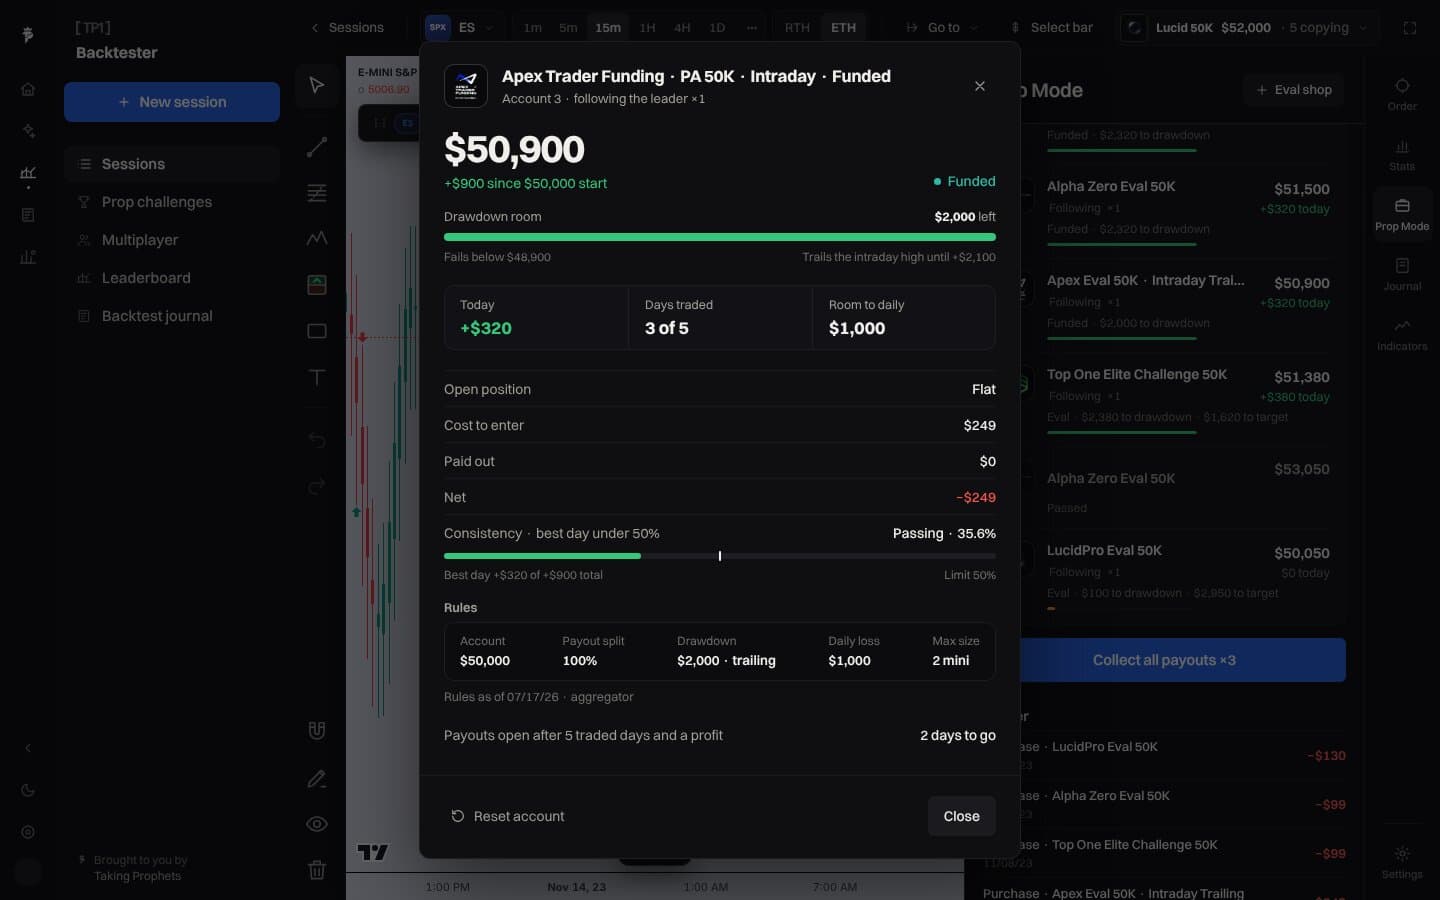This screenshot has height=900, width=1440.
Task: Select the fibonacci lines tool
Action: coord(317,193)
